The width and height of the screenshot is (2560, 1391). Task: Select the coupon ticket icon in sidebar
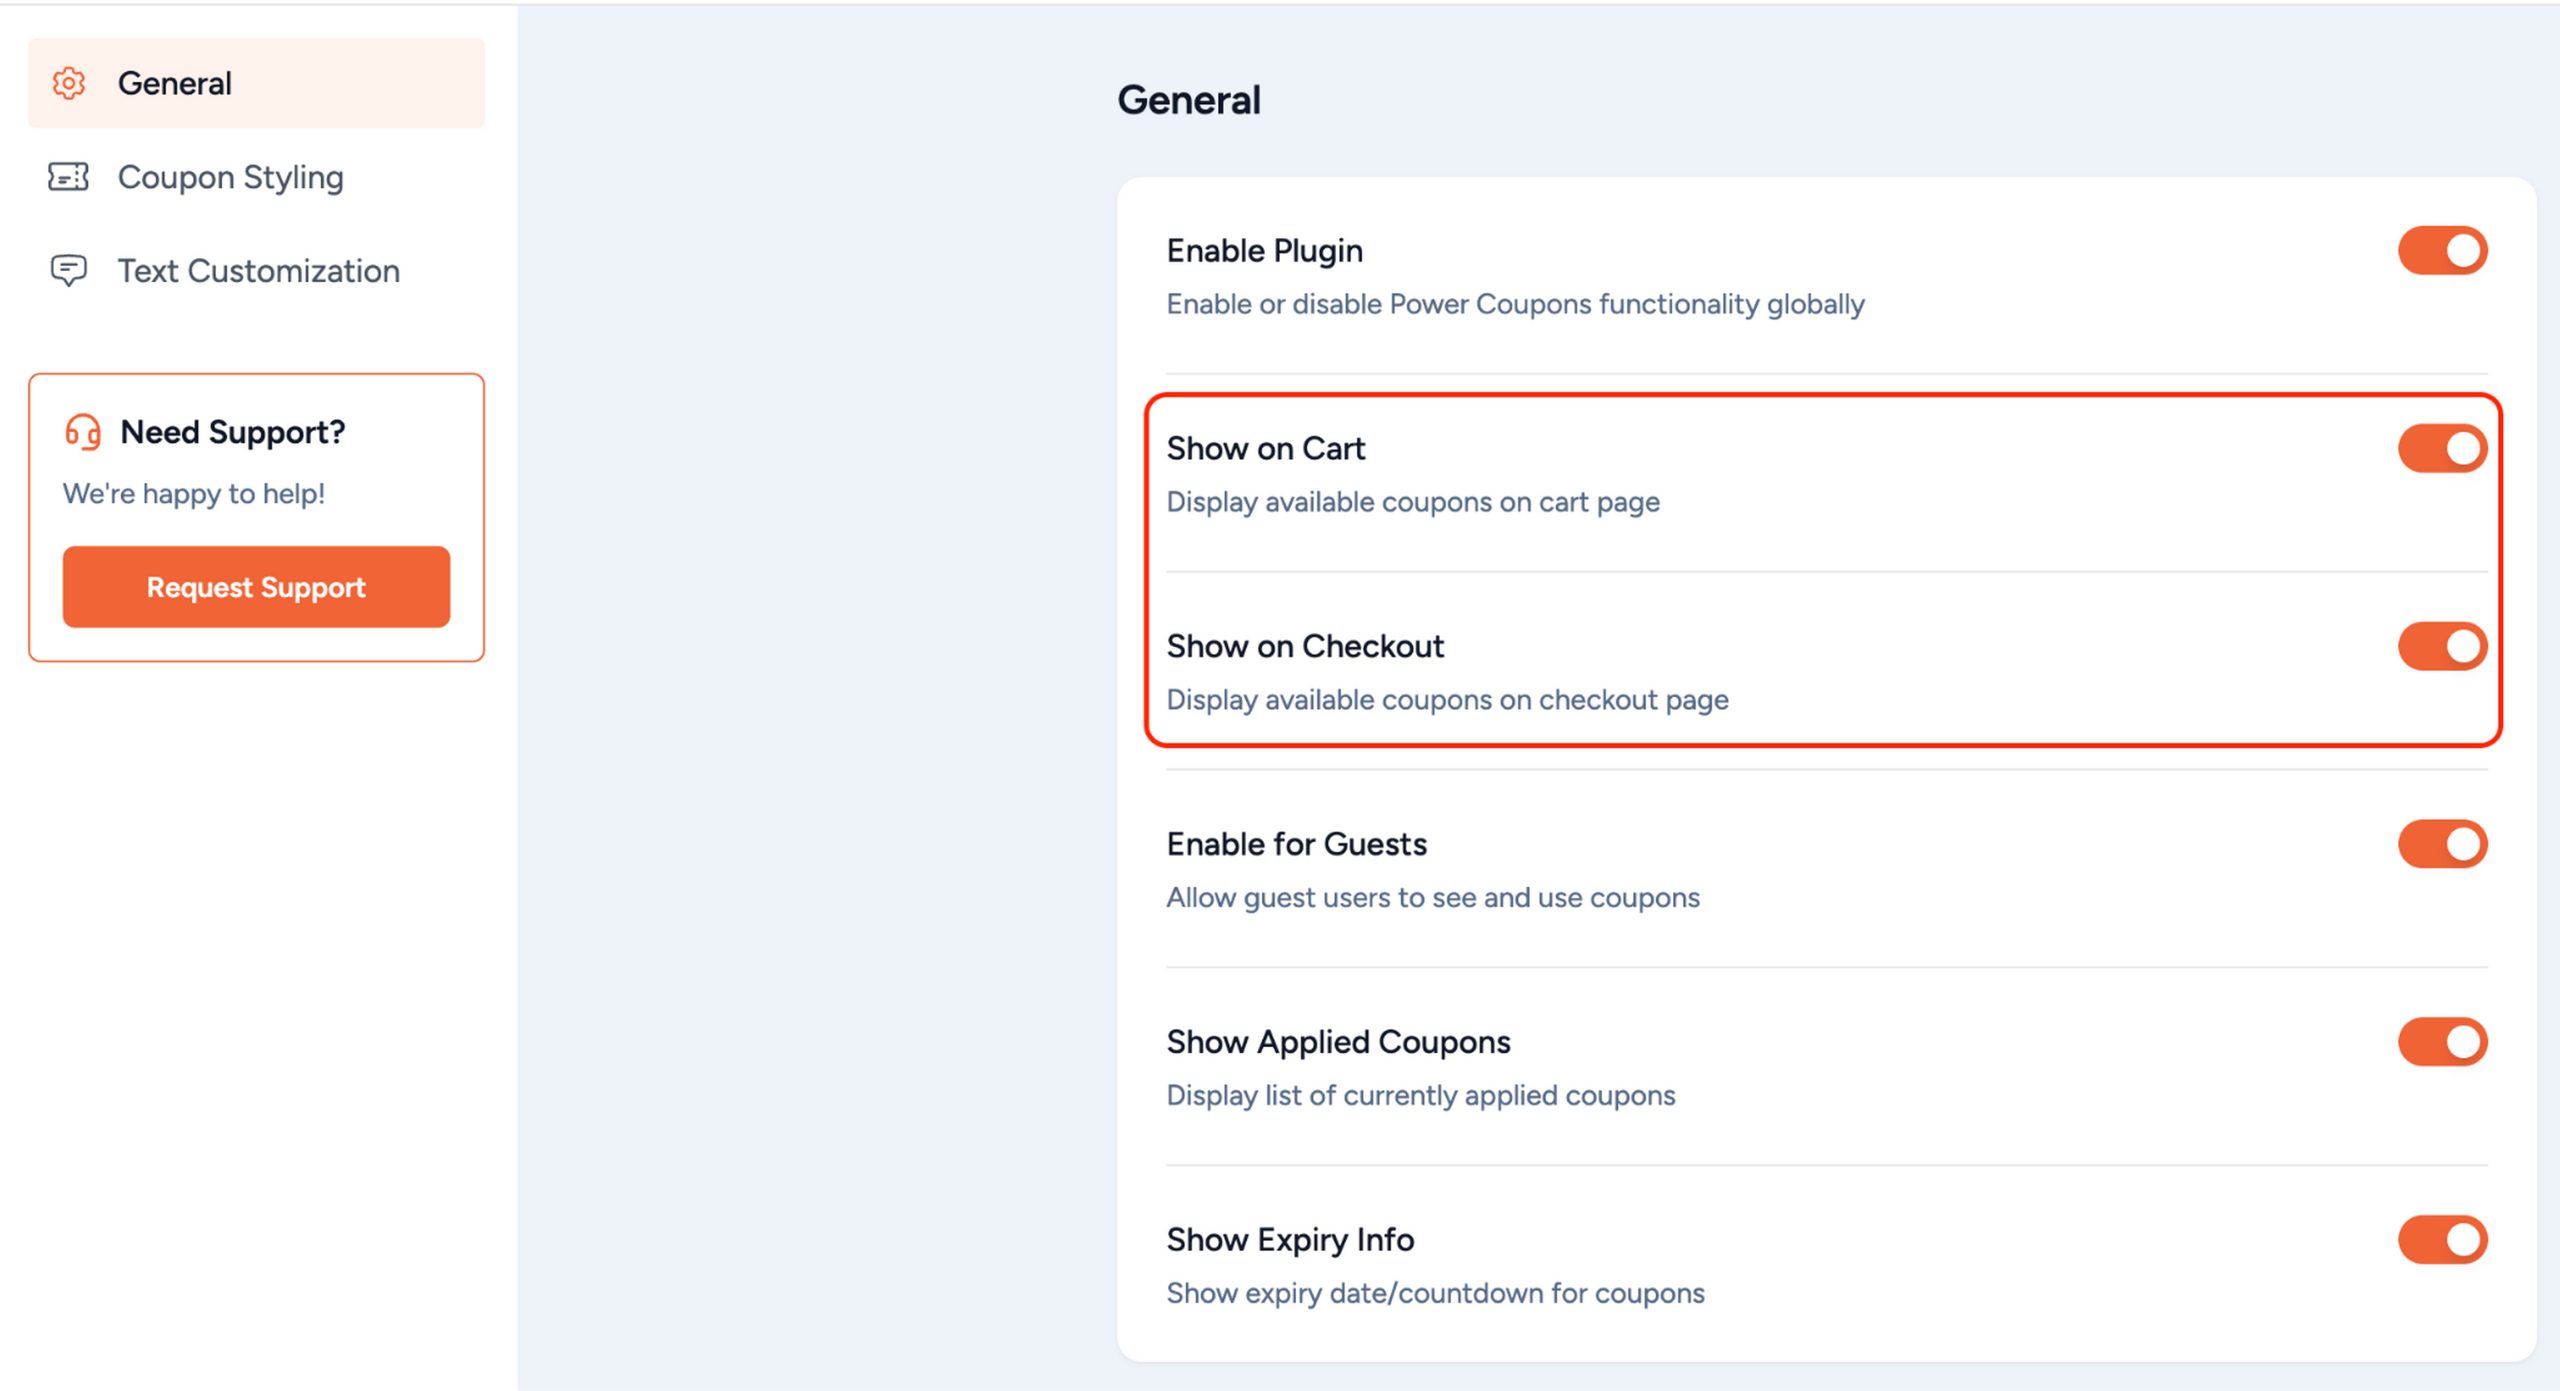[x=68, y=177]
